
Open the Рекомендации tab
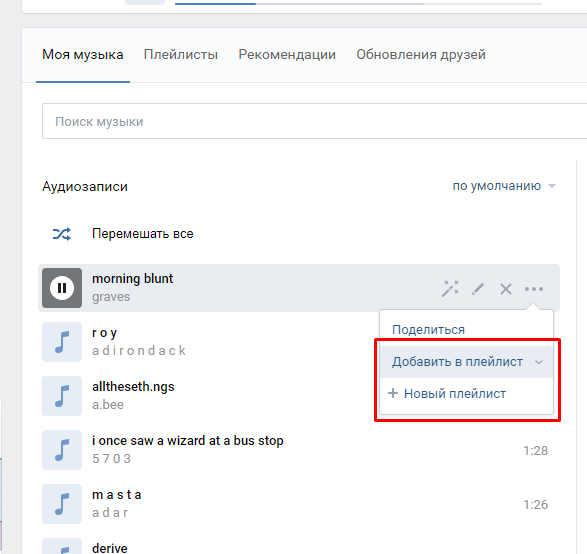point(287,55)
